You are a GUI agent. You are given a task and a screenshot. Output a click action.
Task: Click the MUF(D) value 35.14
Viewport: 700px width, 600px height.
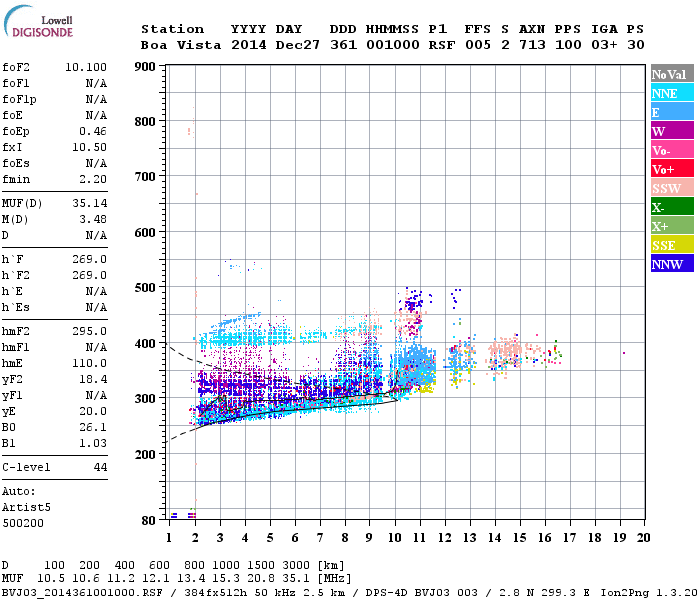pyautogui.click(x=89, y=203)
